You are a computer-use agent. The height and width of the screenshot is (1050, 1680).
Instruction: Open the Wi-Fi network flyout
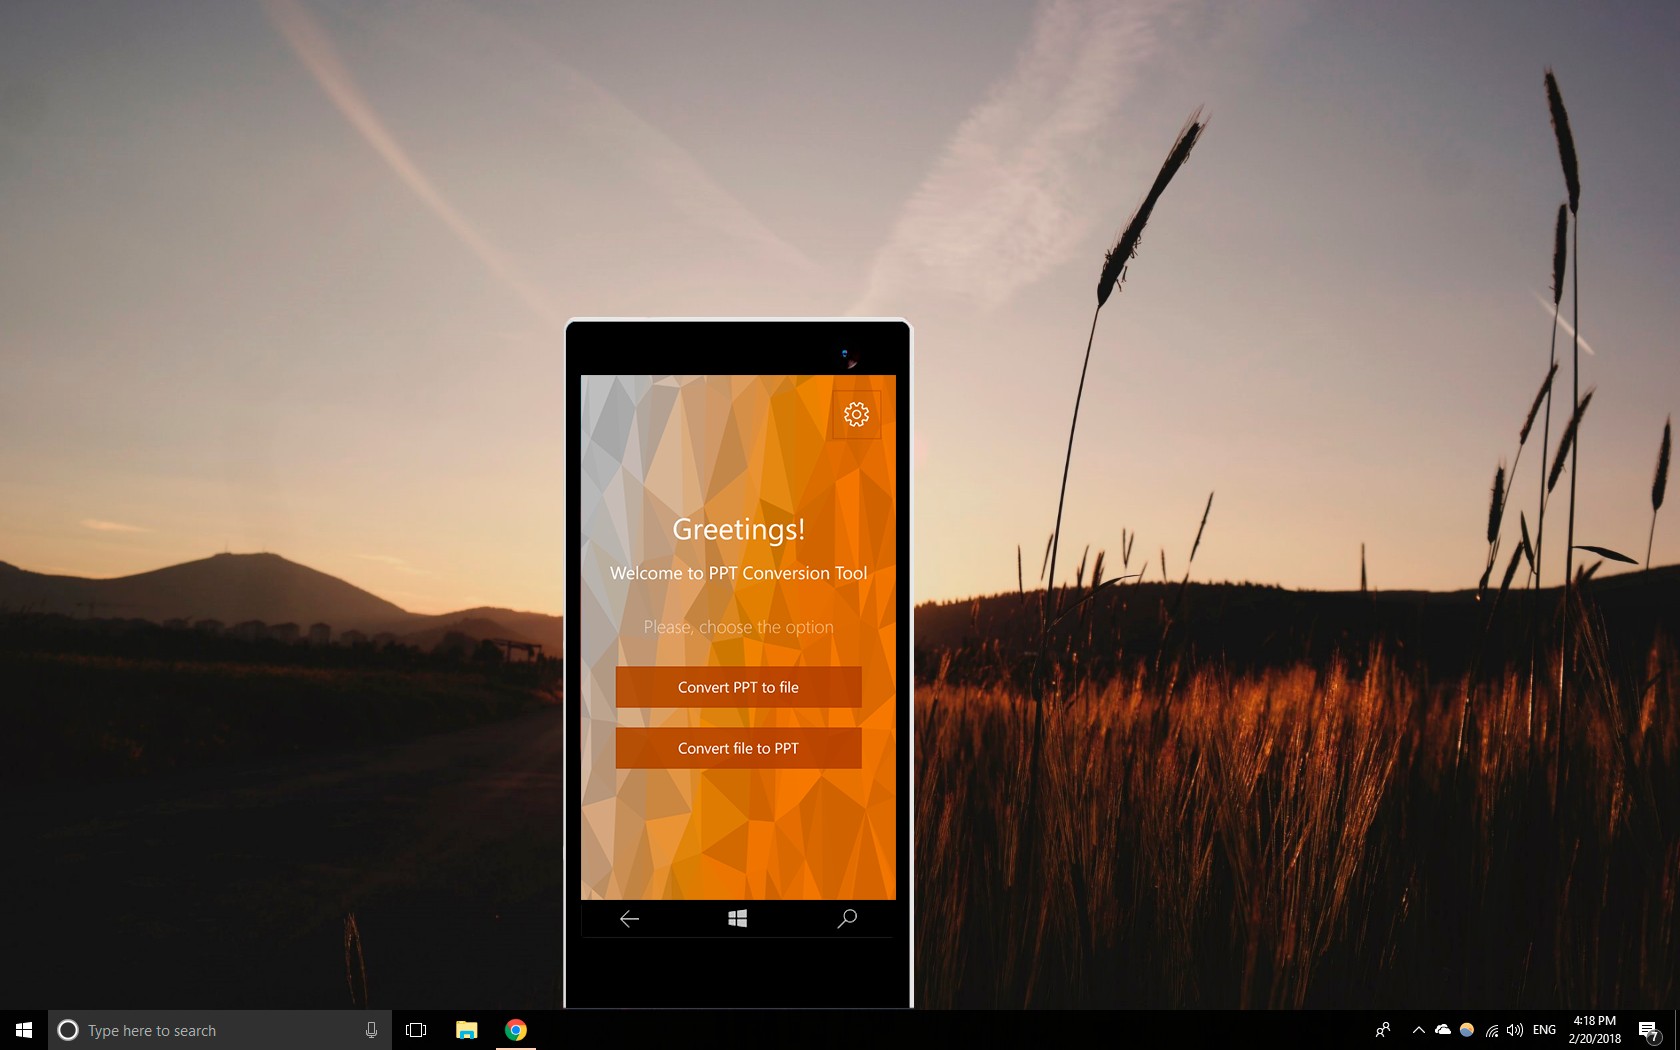[1491, 1030]
